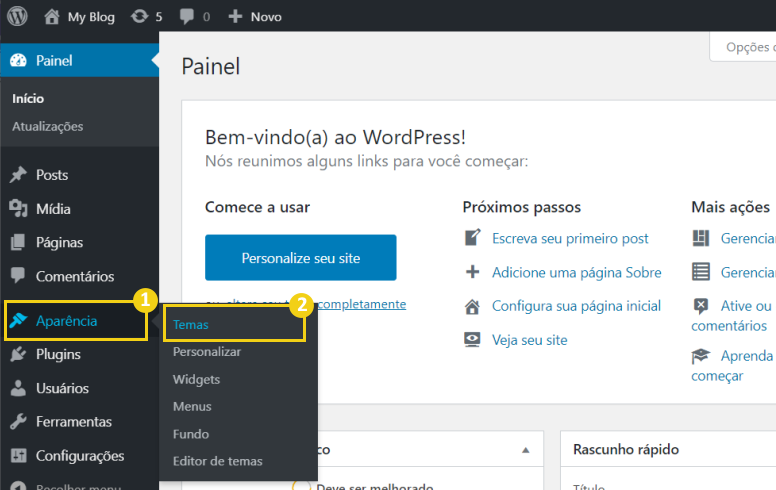Click the Páginas pages icon
Image resolution: width=776 pixels, height=490 pixels.
18,242
